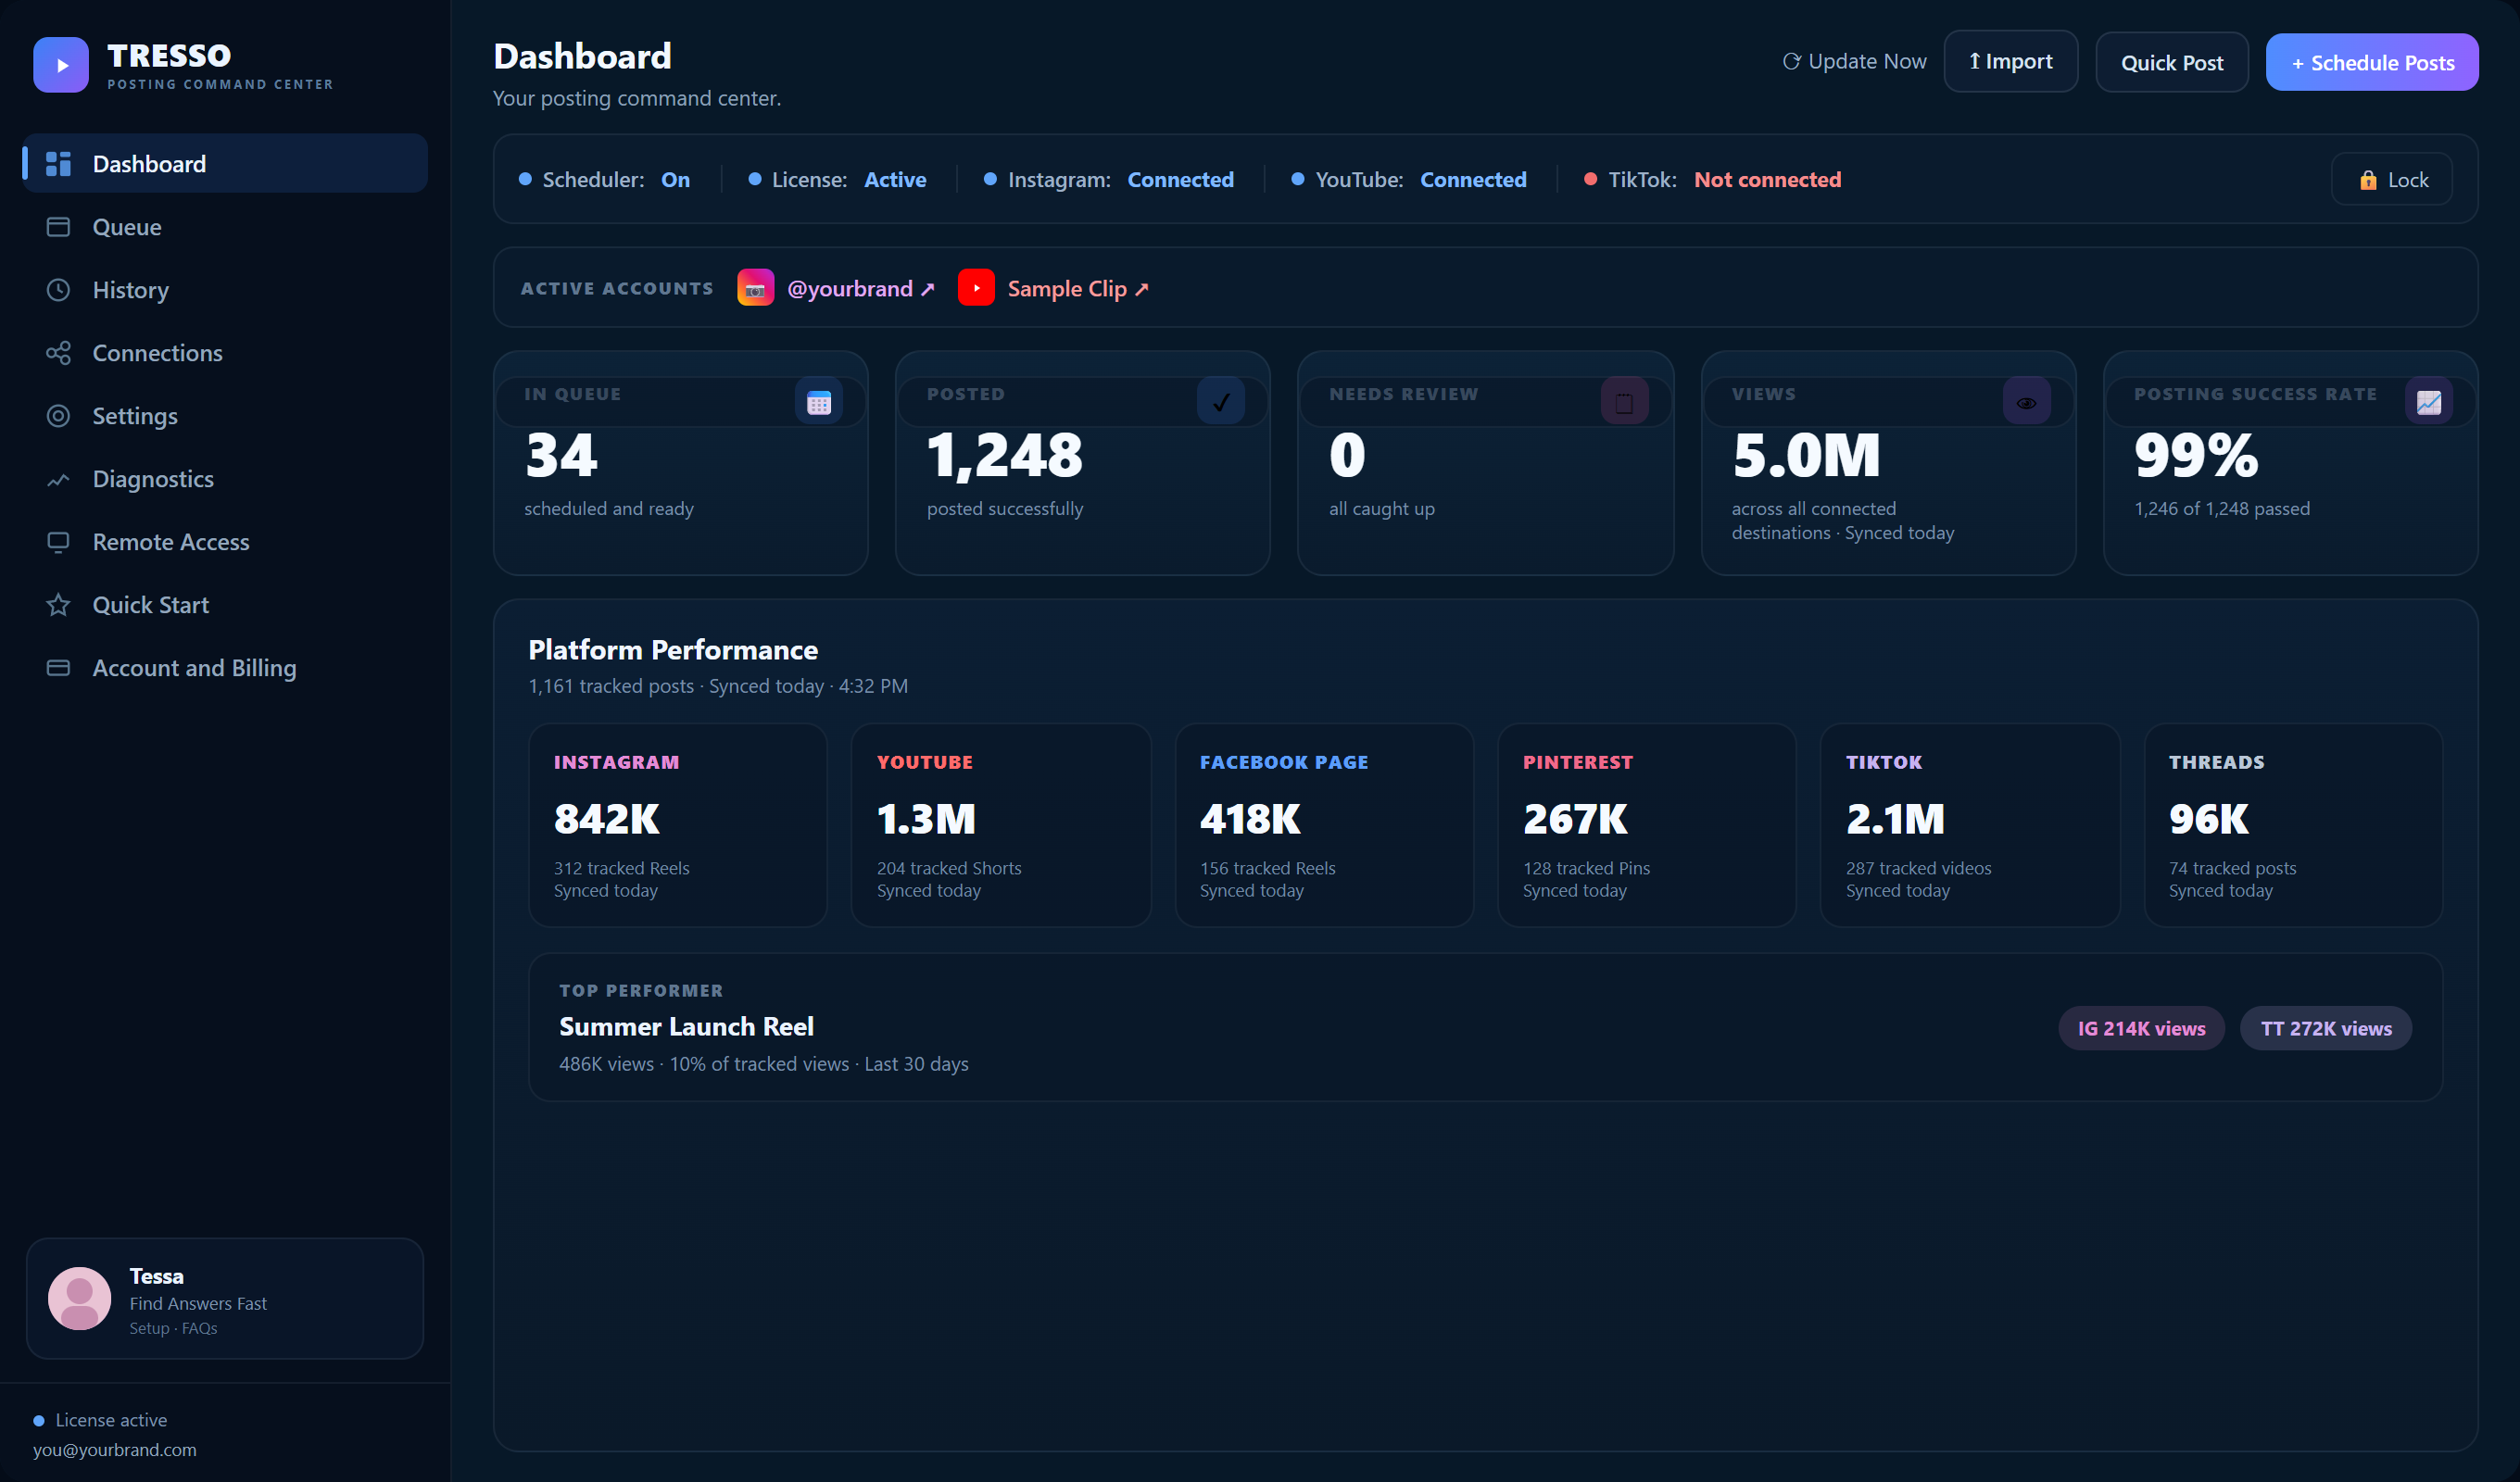Image resolution: width=2520 pixels, height=1482 pixels.
Task: Click the License active indicator in sidebar
Action: tap(100, 1420)
